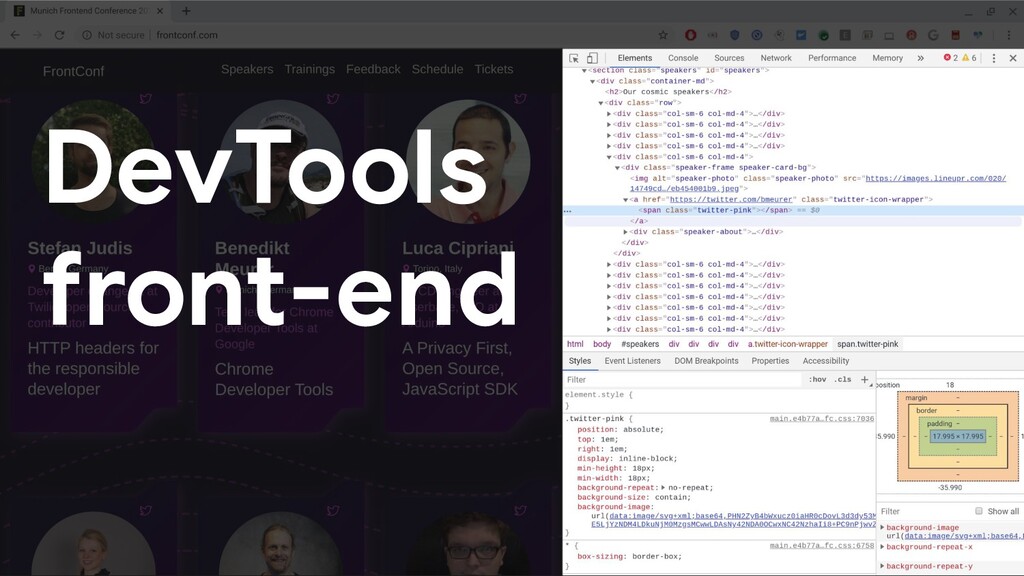Show more DevTools tabs with double chevron
Image resolution: width=1024 pixels, height=576 pixels.
(920, 58)
